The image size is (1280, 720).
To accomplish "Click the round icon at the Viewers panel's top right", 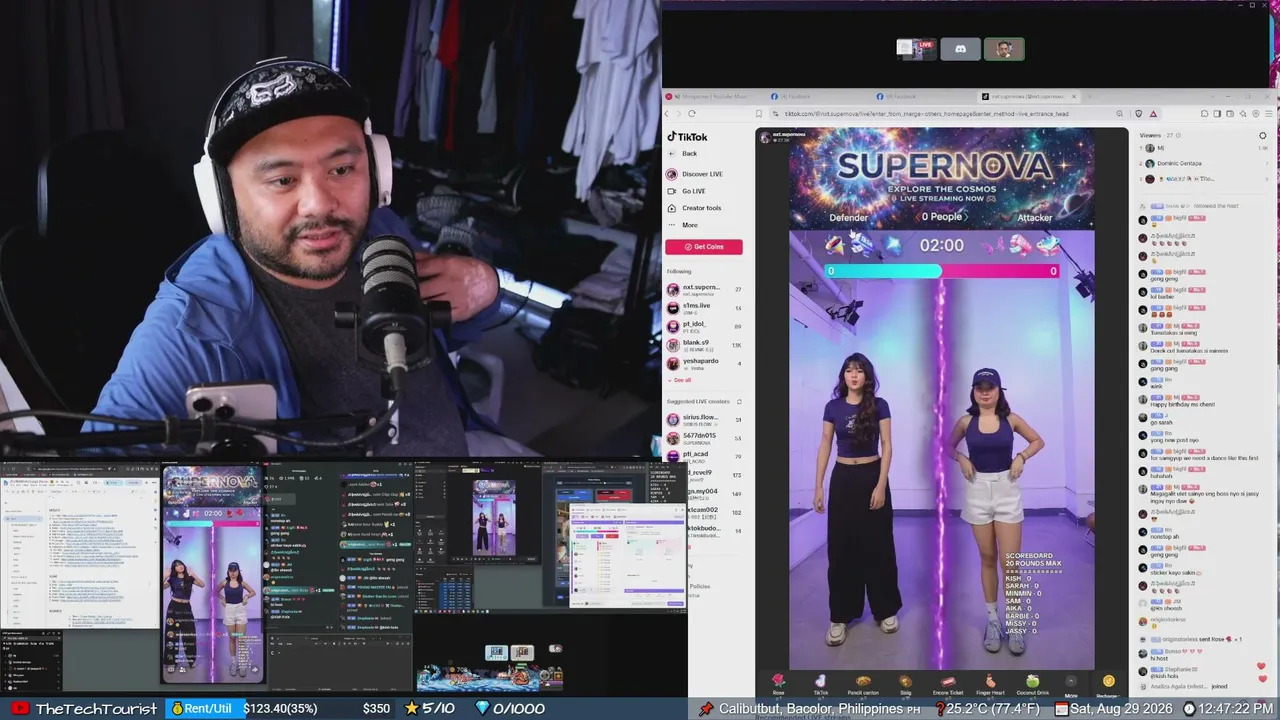I will tap(1263, 135).
